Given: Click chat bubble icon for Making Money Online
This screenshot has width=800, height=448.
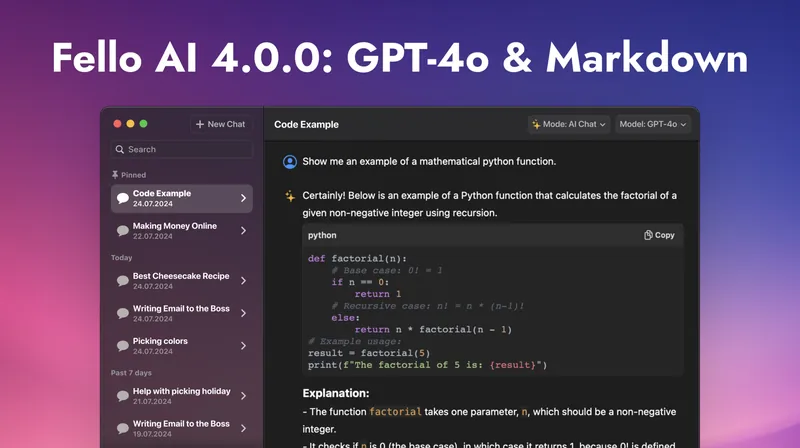Looking at the screenshot, I should 122,231.
